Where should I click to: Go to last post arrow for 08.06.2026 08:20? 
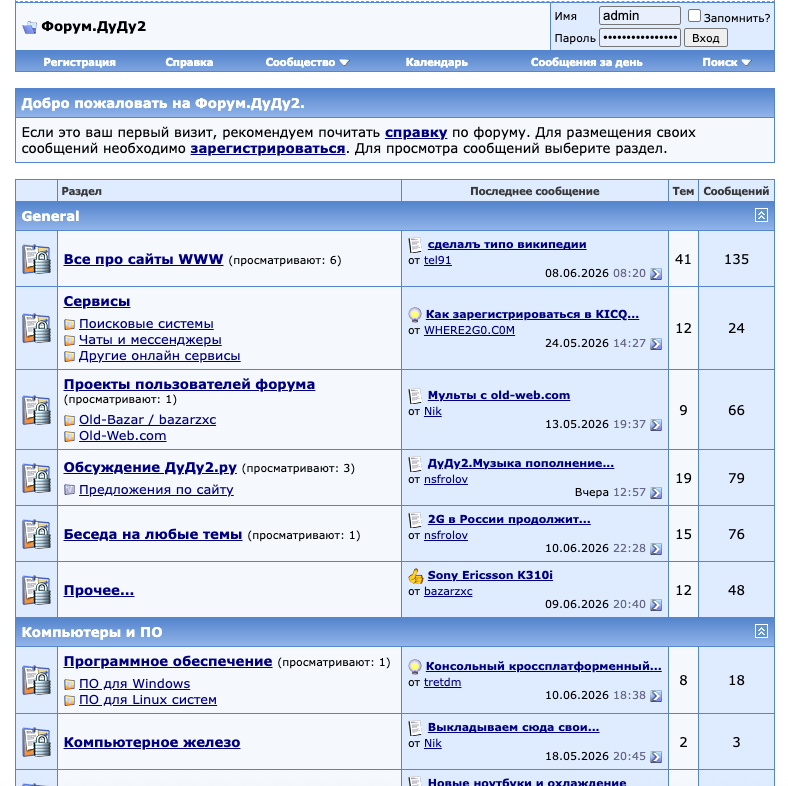click(x=656, y=274)
